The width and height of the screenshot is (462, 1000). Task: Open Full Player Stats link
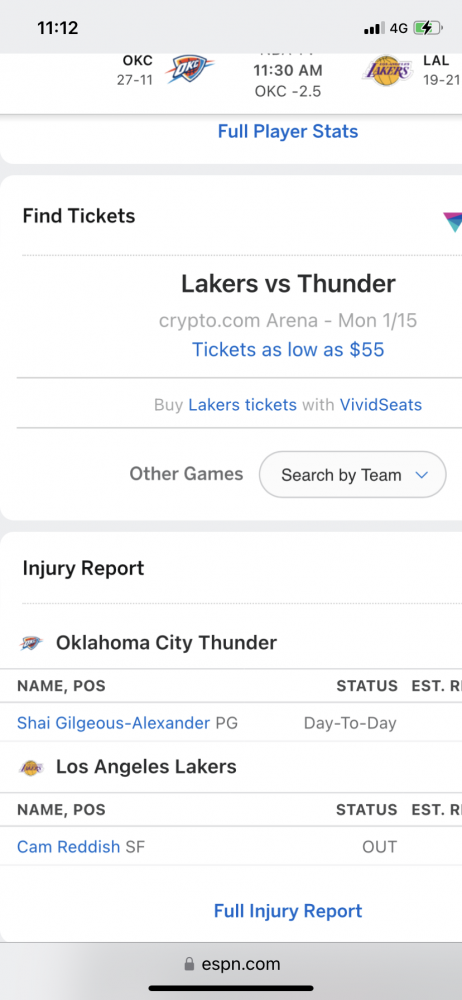(288, 131)
